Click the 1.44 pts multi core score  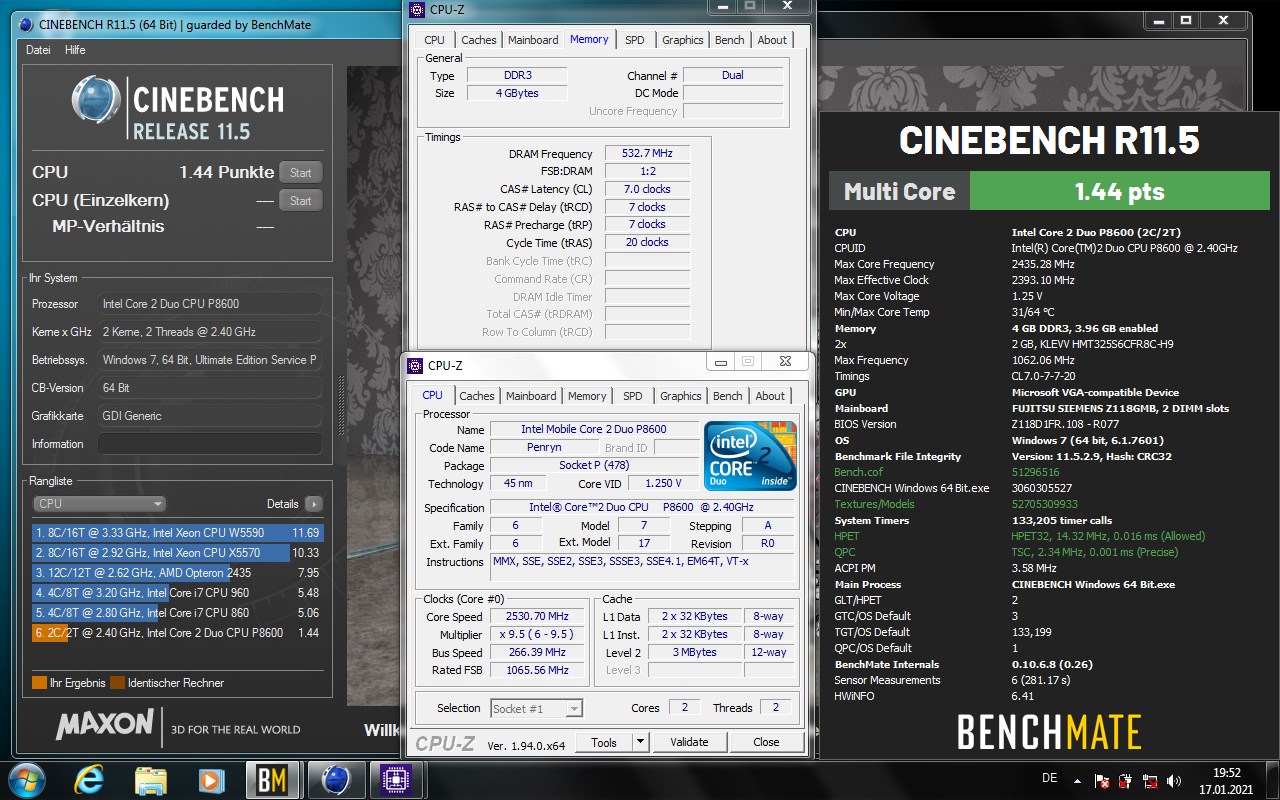tap(1119, 191)
